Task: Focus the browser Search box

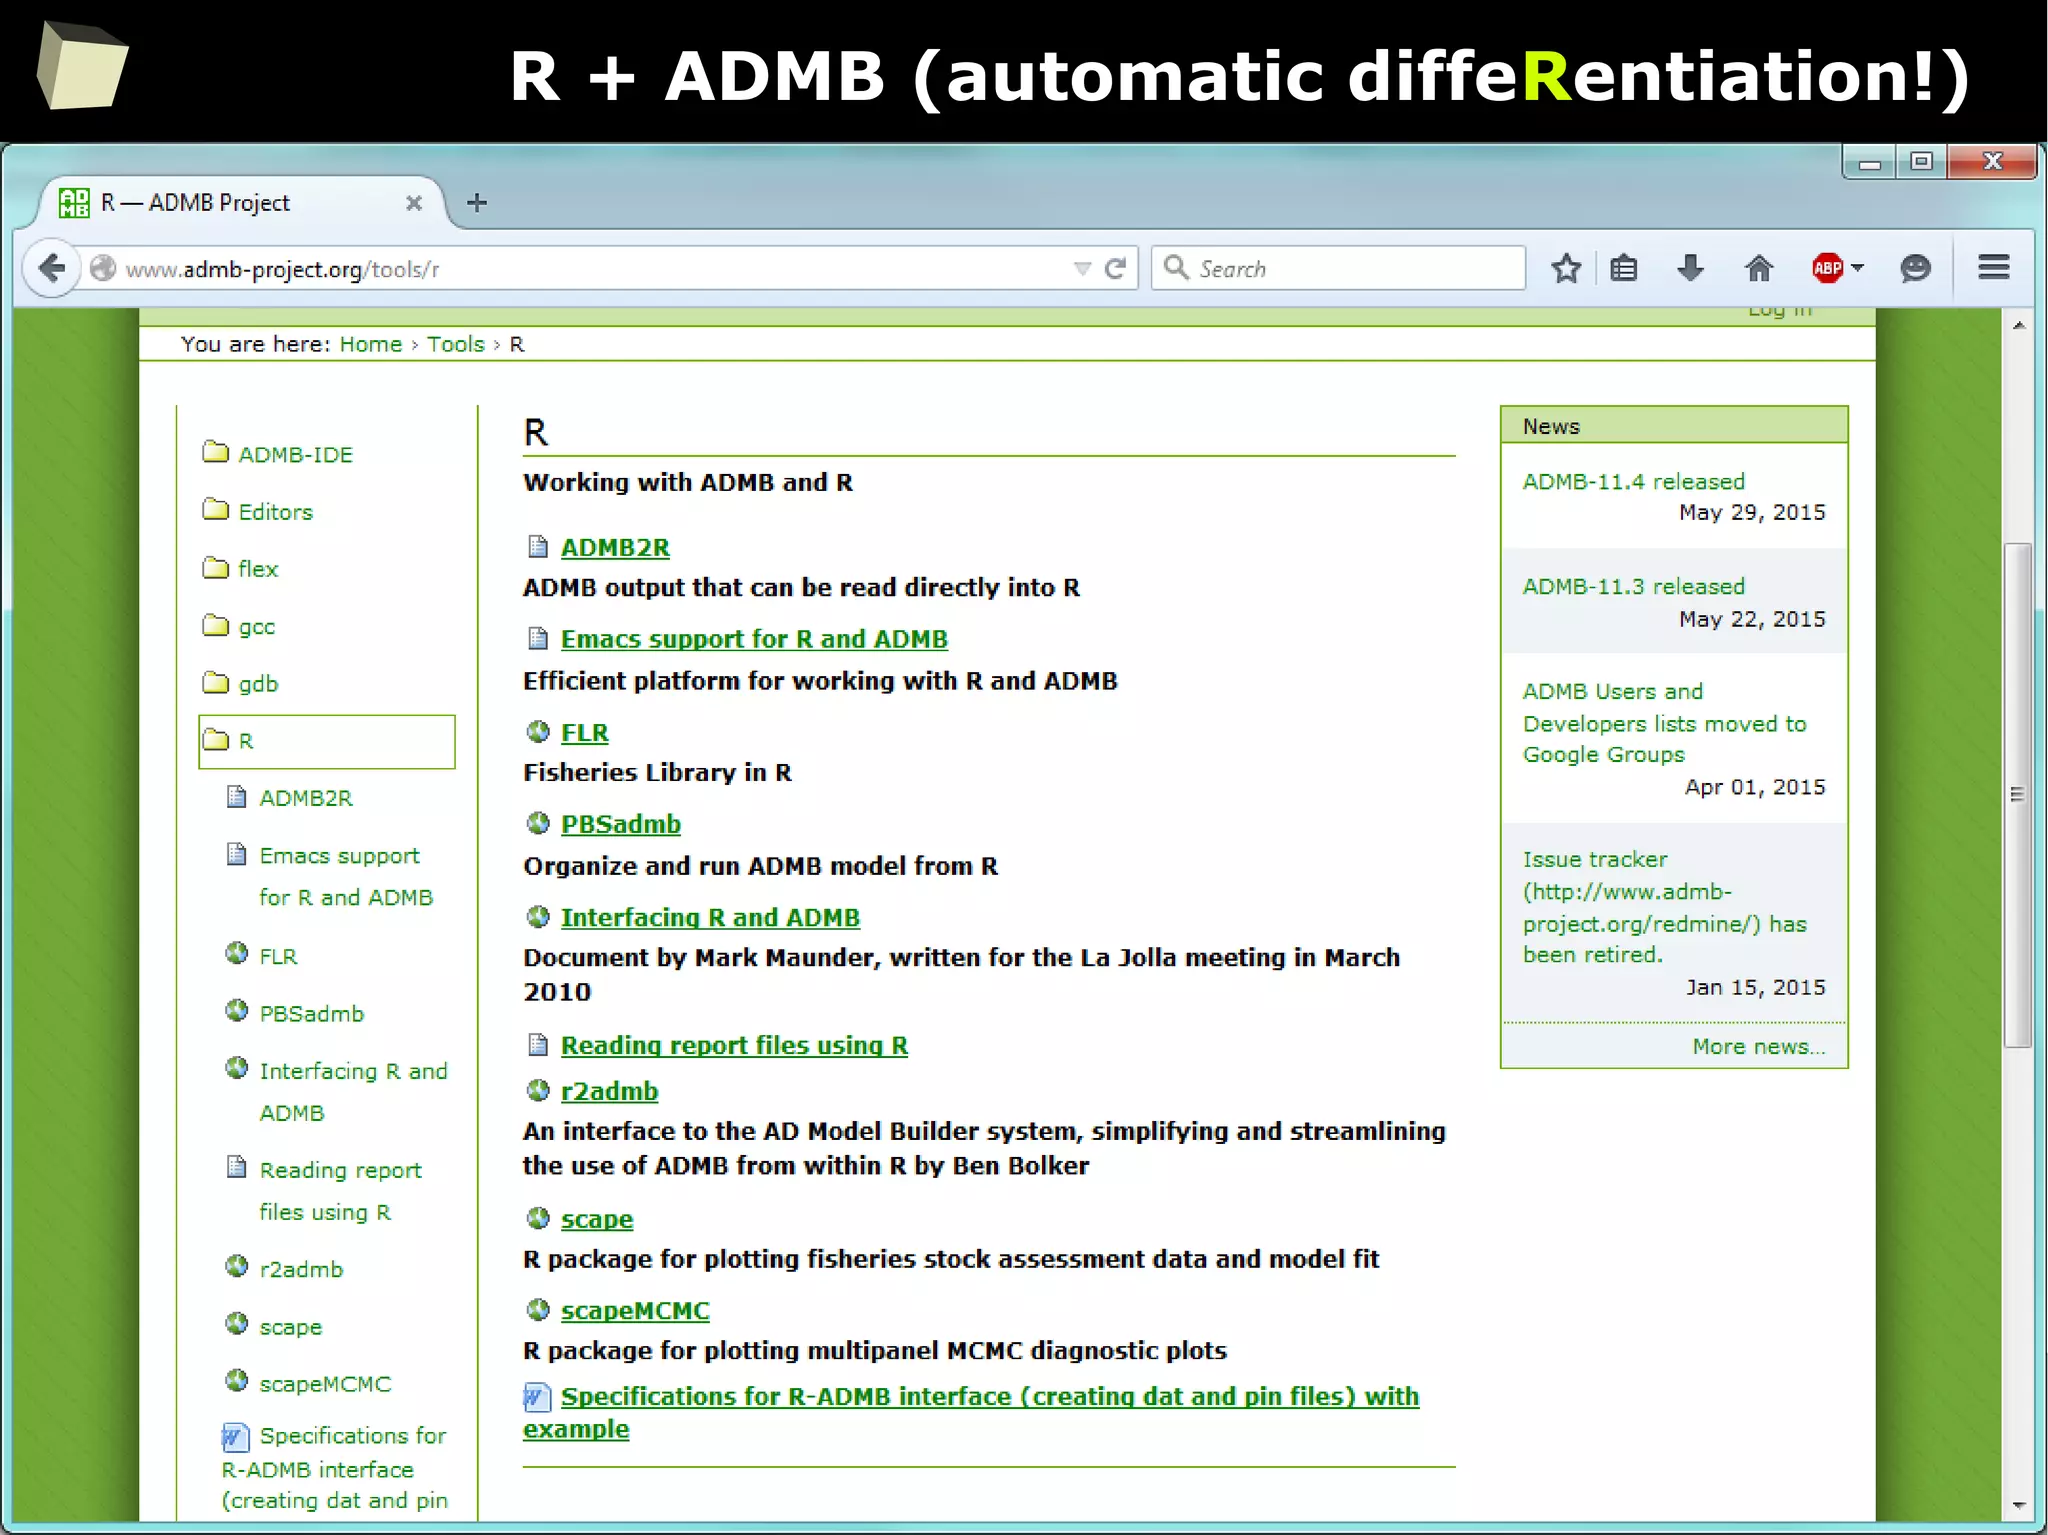Action: click(1338, 268)
